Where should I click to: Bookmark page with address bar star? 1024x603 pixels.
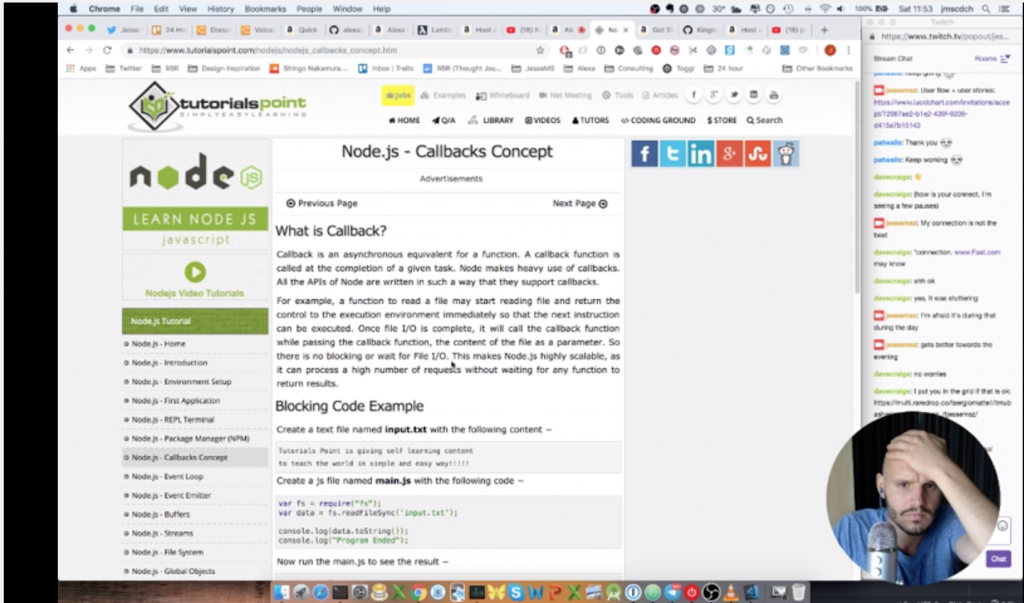coord(540,50)
